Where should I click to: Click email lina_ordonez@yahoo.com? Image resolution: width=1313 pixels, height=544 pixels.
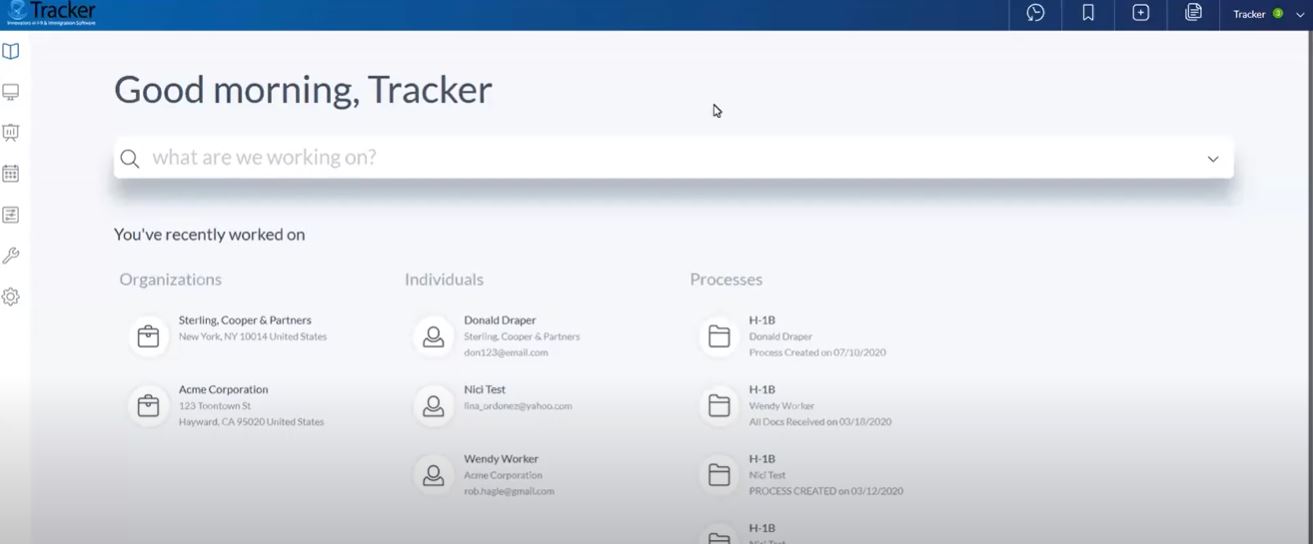518,406
